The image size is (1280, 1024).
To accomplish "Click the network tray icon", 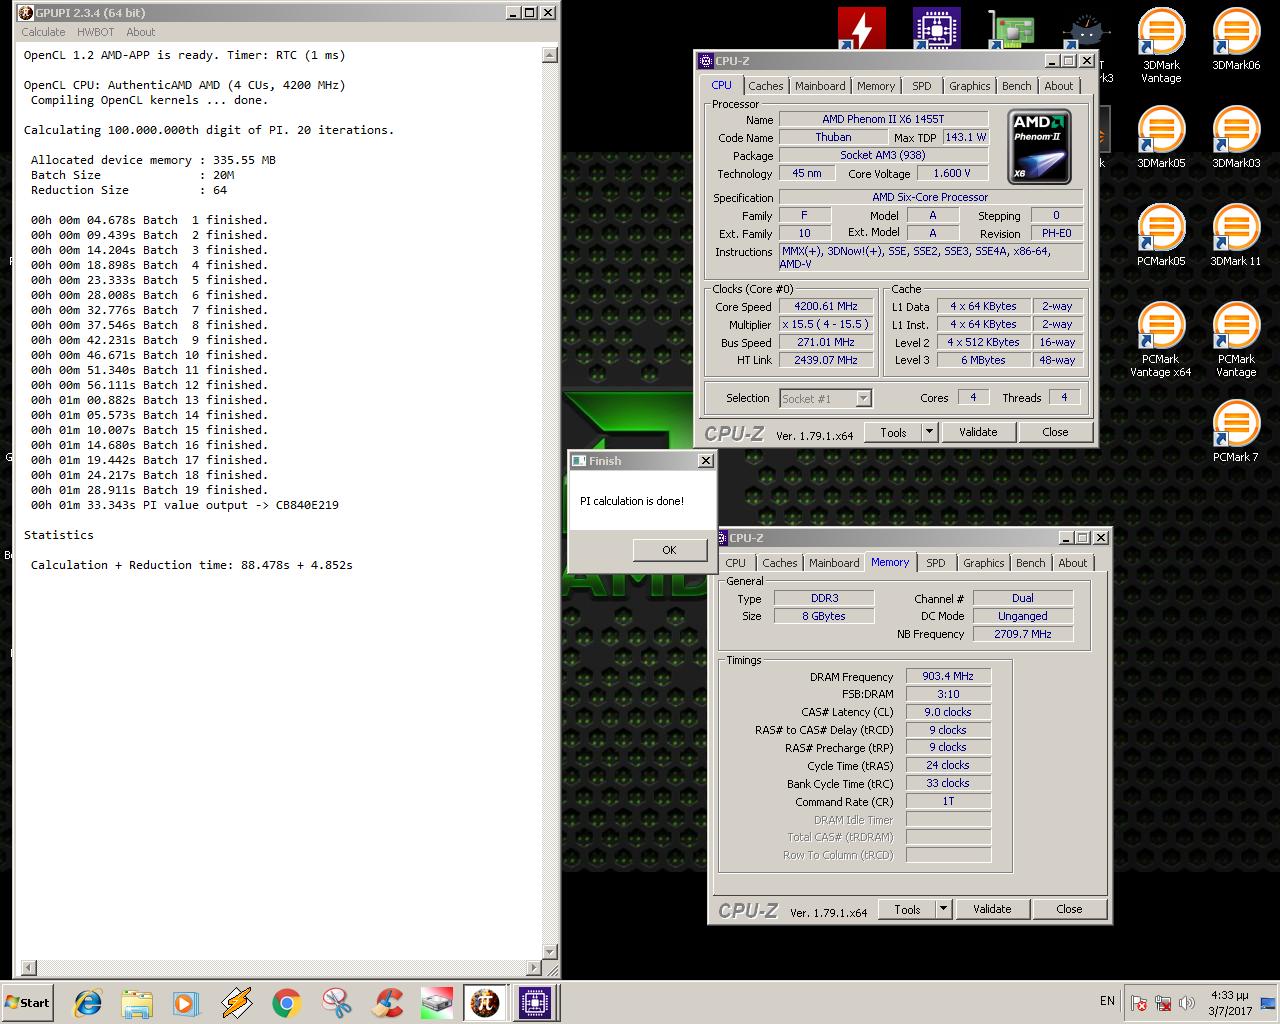I will (1163, 1003).
